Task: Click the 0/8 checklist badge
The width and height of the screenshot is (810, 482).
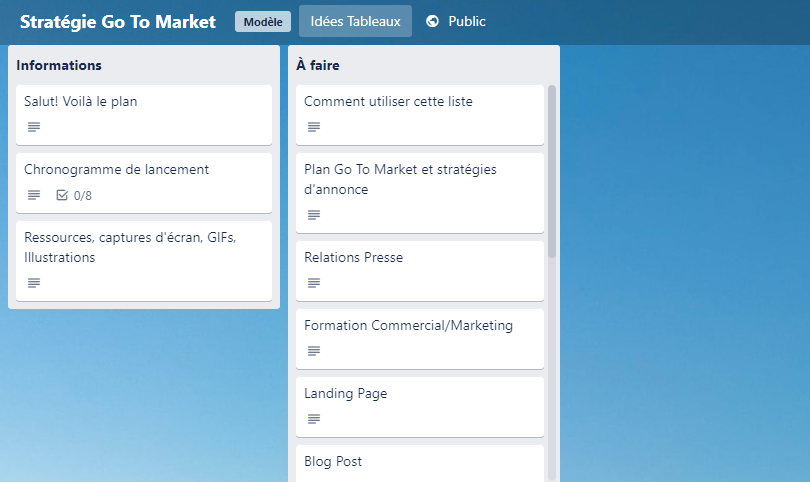Action: (74, 195)
